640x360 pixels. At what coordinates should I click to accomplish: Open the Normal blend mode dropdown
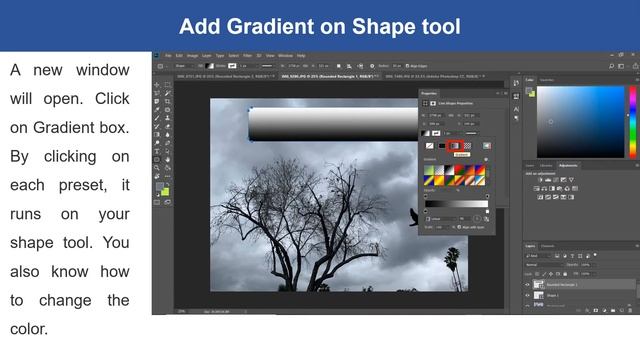point(544,264)
